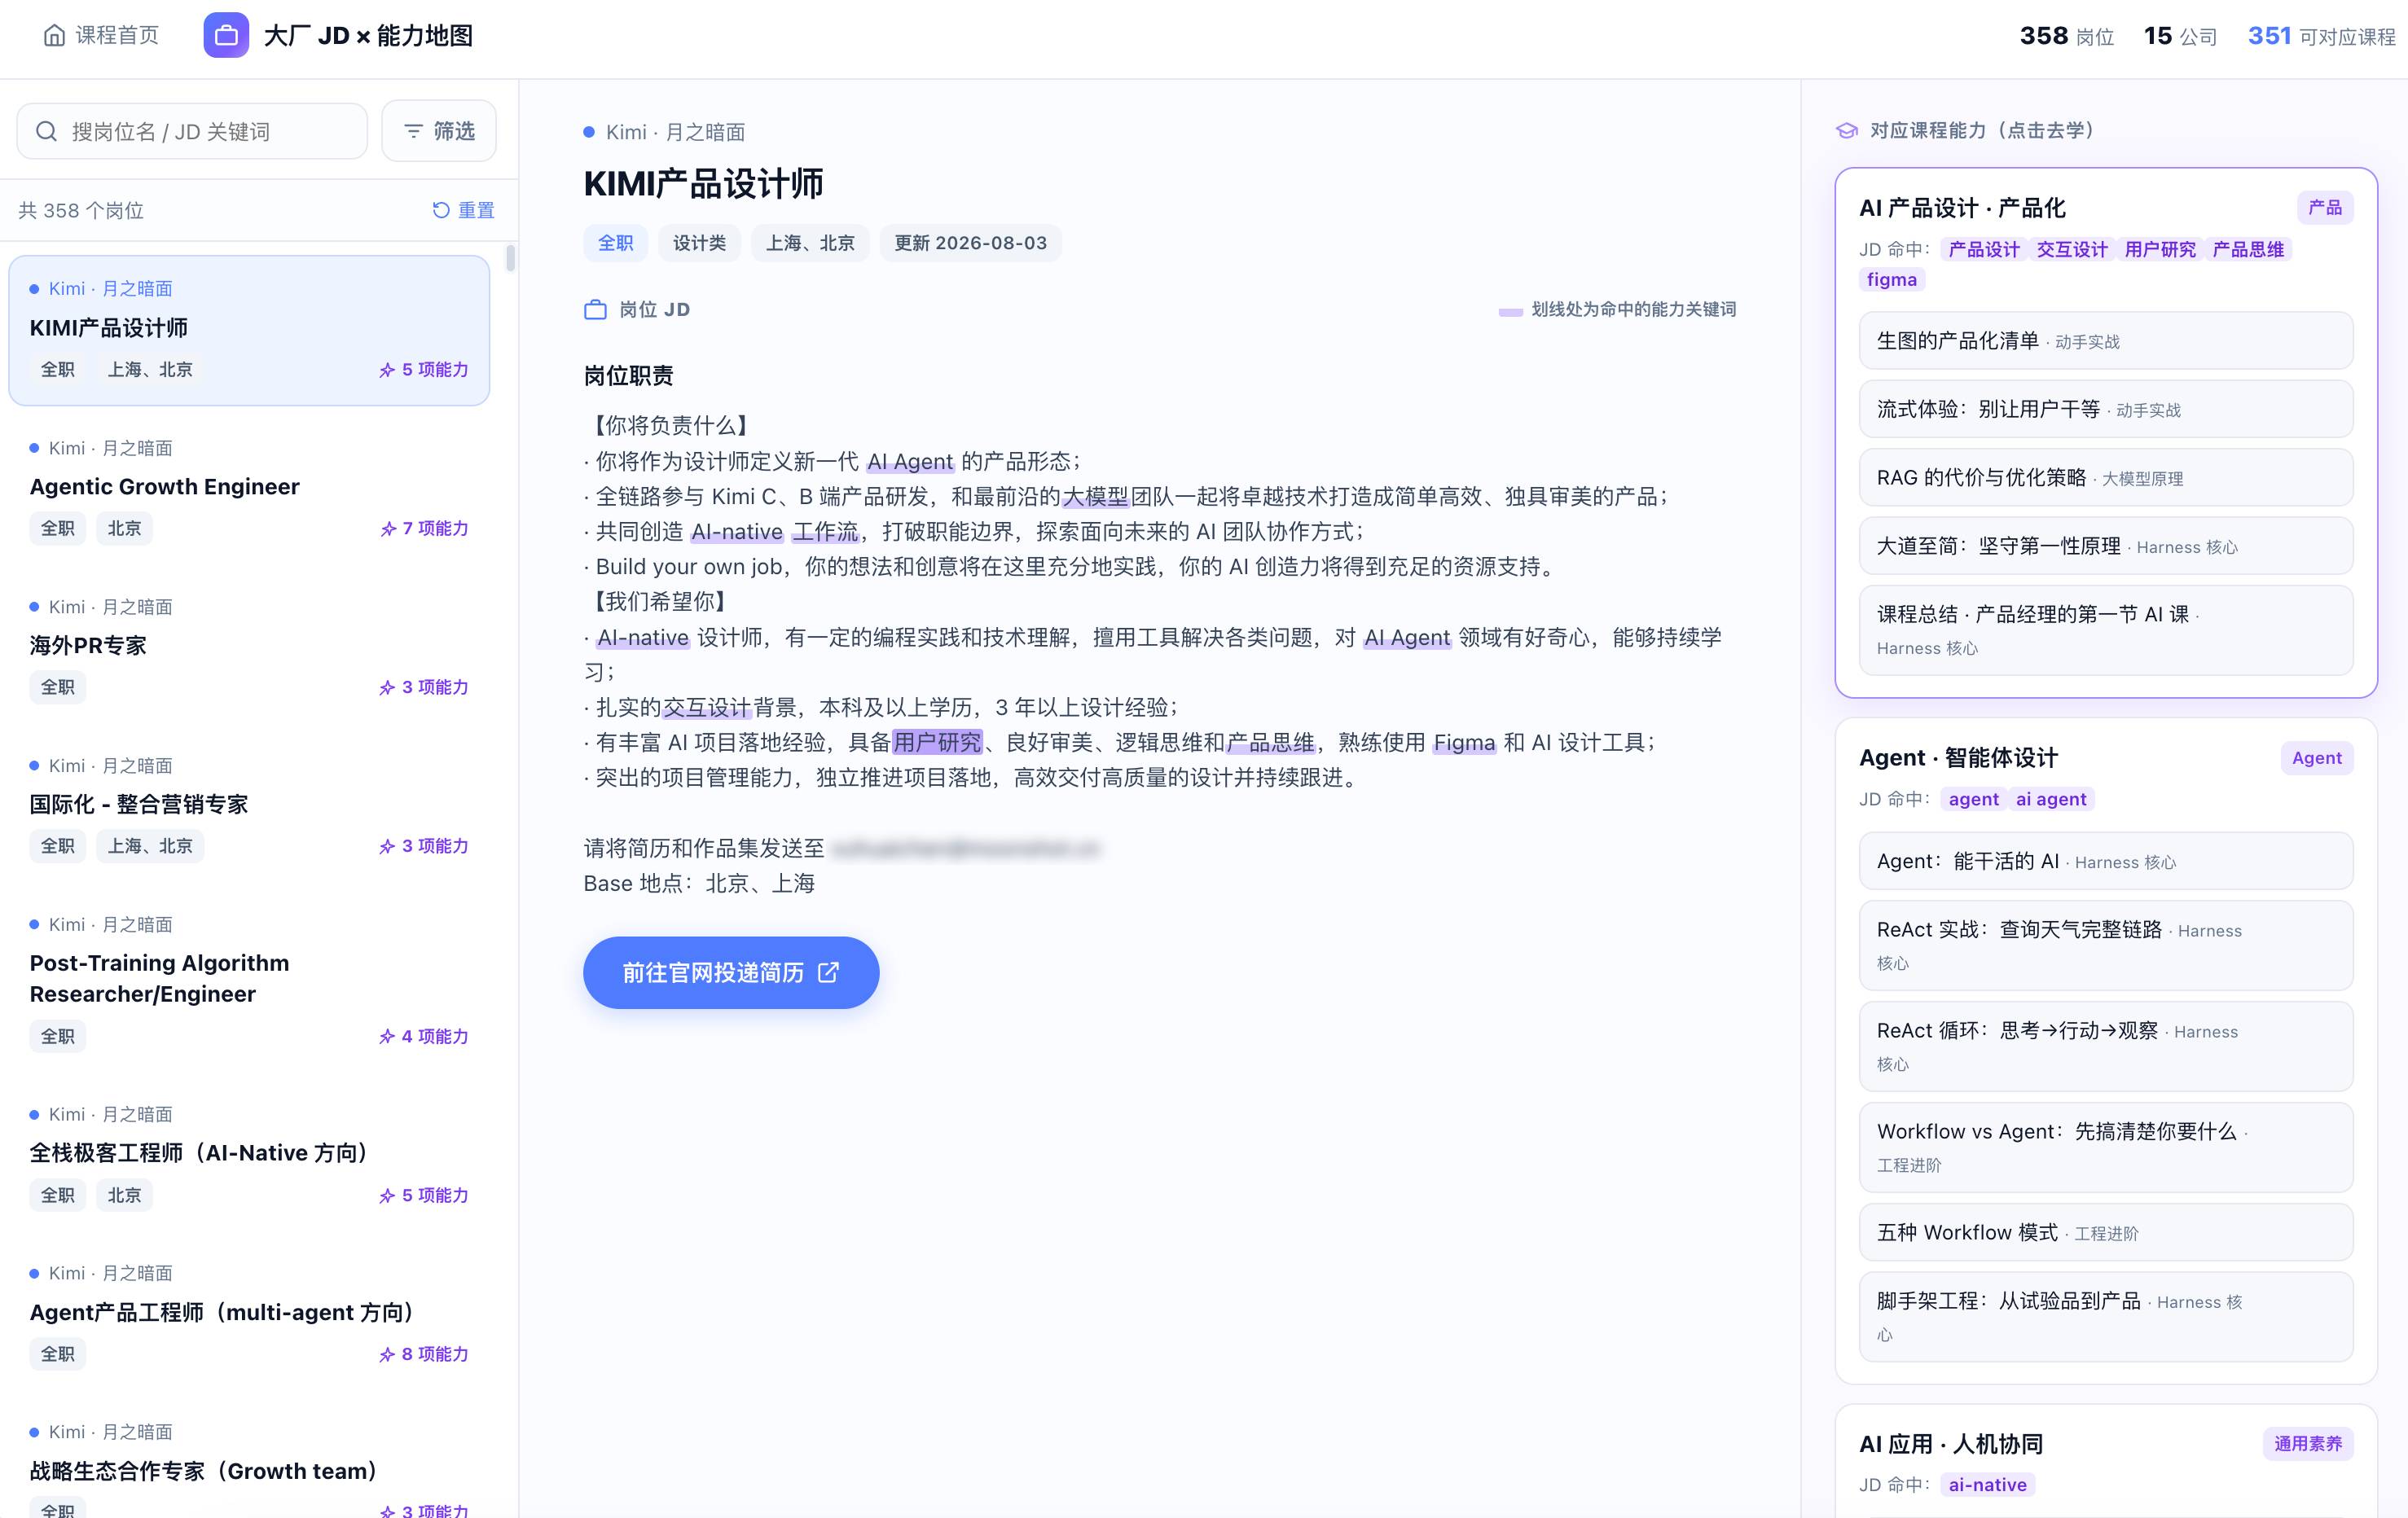
Task: Click the 通用素养 category tag
Action: coord(2308,1443)
